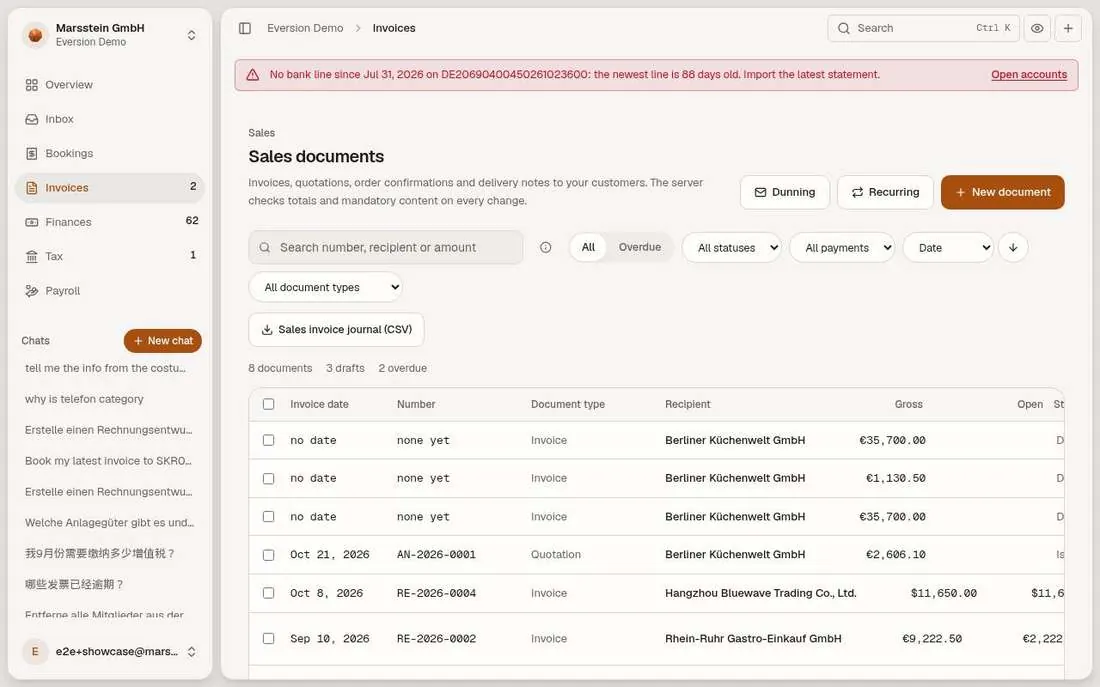Open the Date sort dropdown
The width and height of the screenshot is (1100, 687).
pos(948,248)
